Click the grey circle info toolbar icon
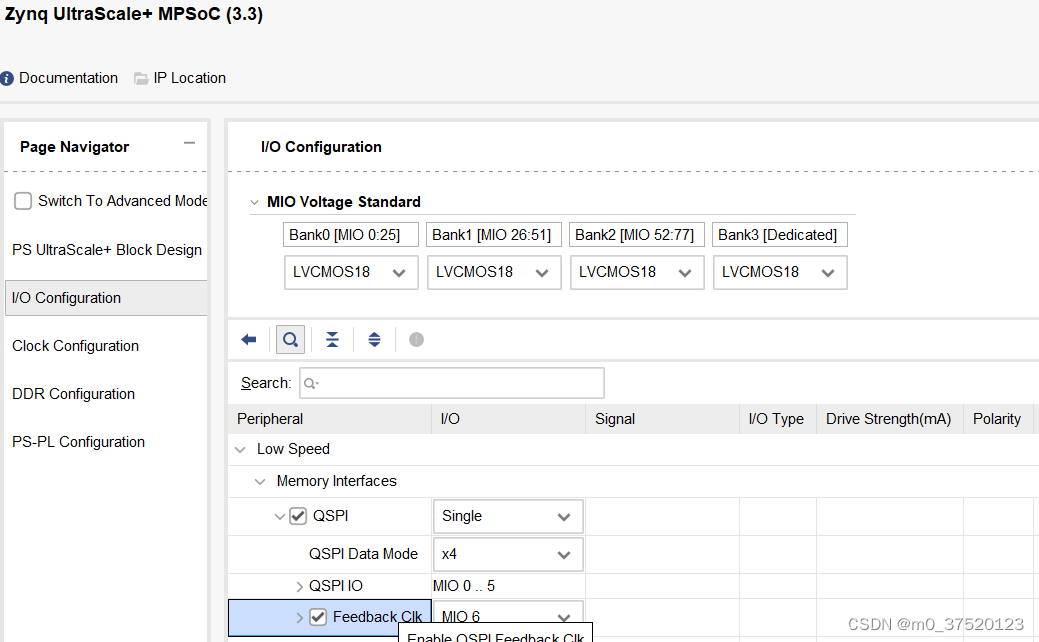 [x=416, y=340]
